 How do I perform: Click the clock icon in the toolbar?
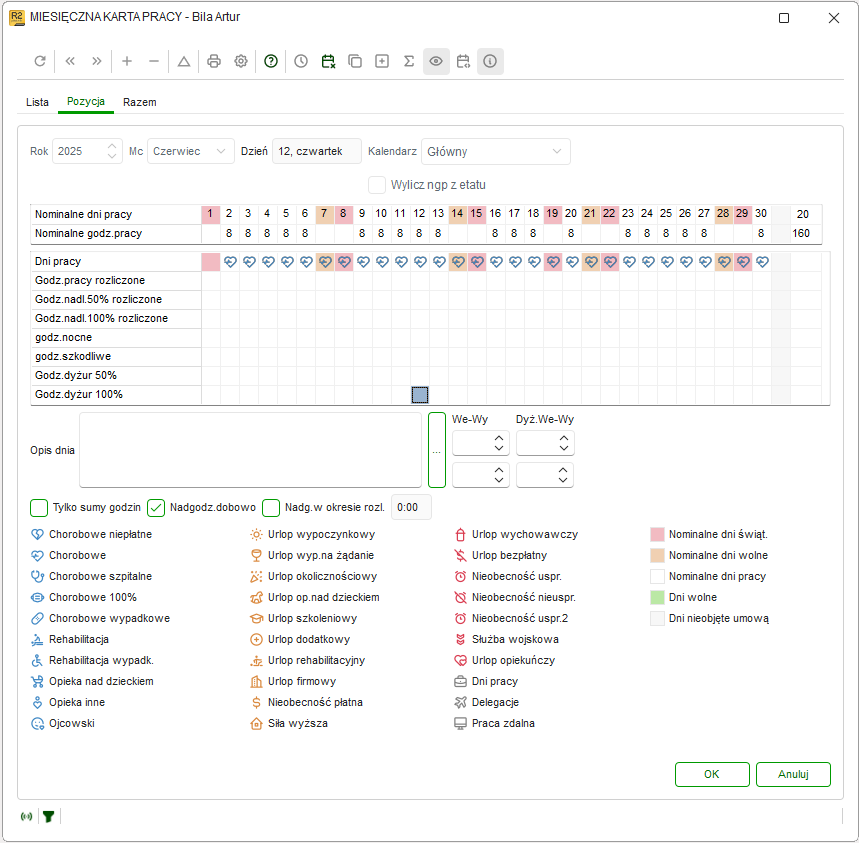coord(301,61)
